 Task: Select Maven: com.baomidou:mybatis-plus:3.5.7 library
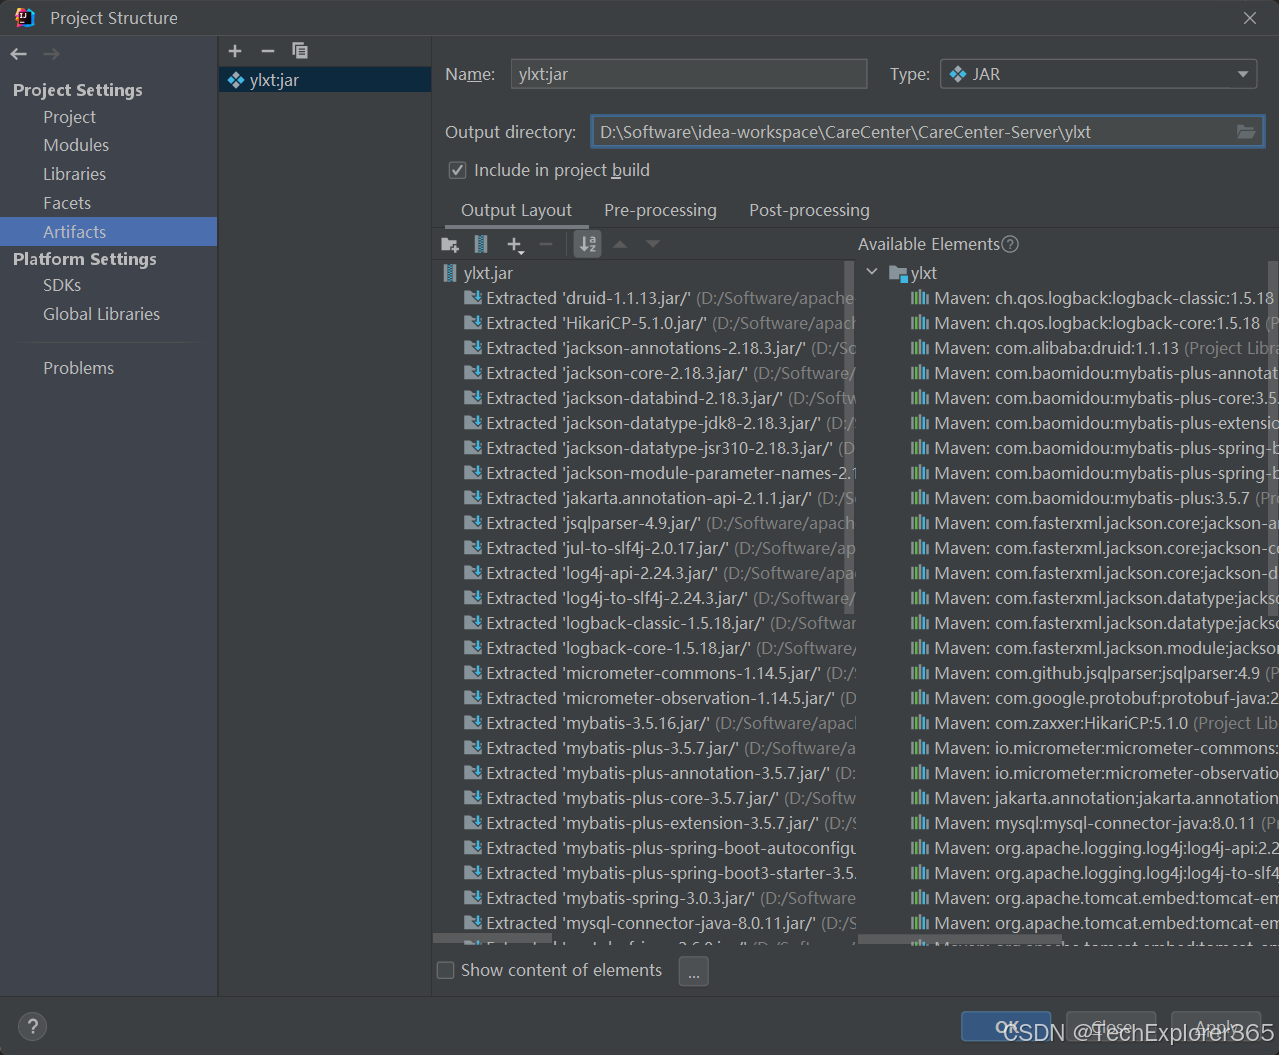(1094, 498)
